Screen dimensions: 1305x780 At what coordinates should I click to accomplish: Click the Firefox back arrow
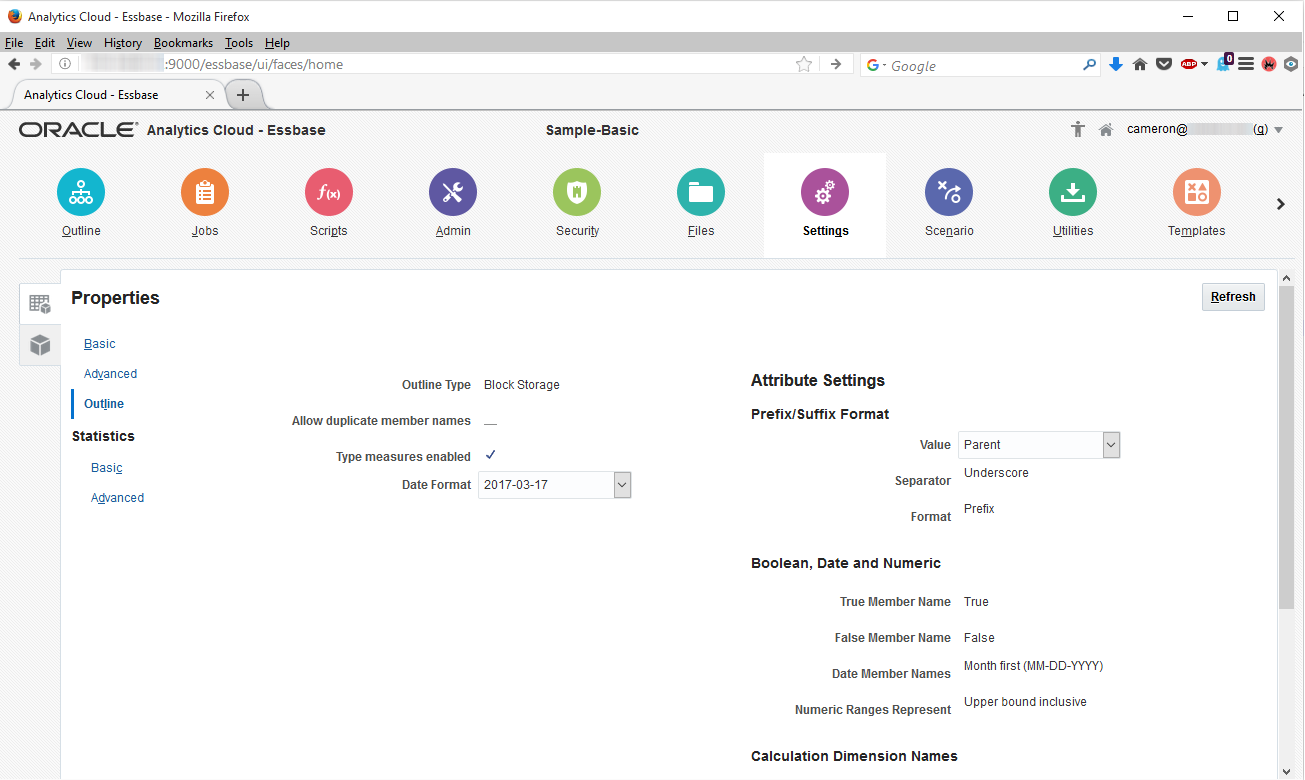point(14,64)
